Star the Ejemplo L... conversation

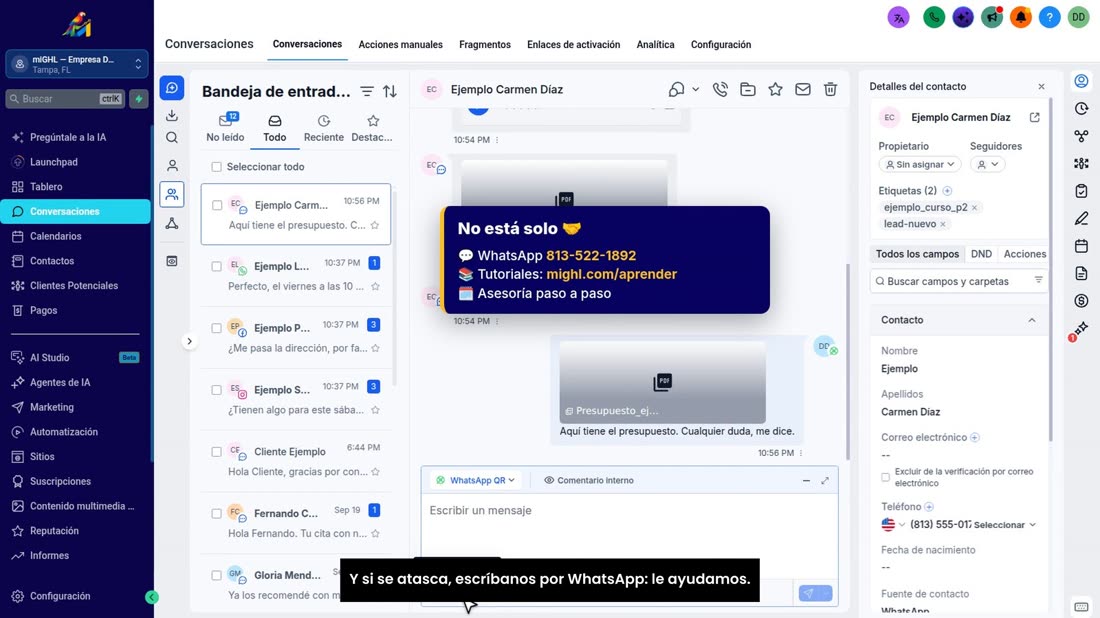pos(375,286)
